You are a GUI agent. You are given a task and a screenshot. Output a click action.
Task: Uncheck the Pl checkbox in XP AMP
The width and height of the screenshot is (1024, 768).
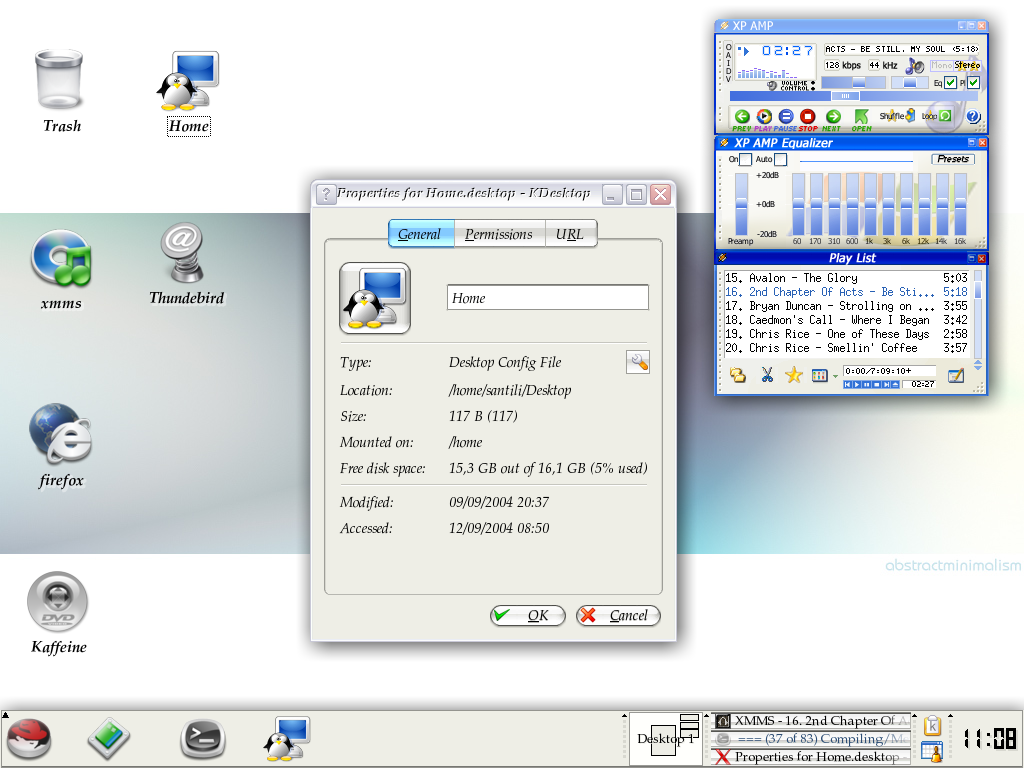973,82
